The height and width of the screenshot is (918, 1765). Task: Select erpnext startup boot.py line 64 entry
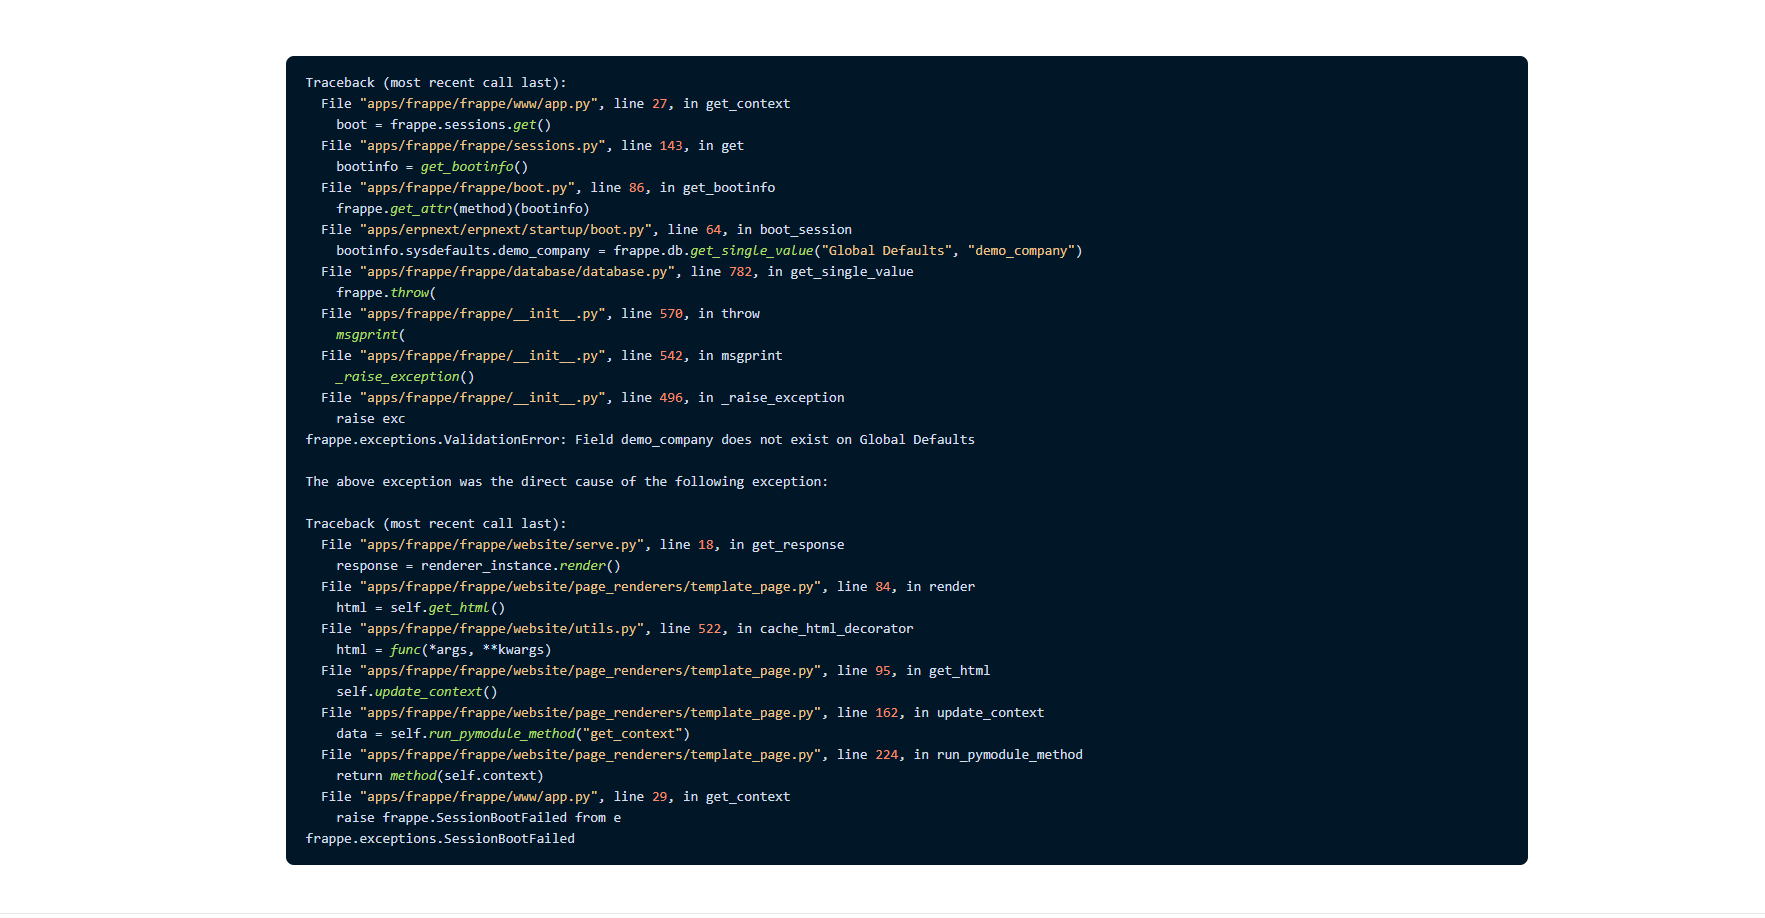(586, 230)
